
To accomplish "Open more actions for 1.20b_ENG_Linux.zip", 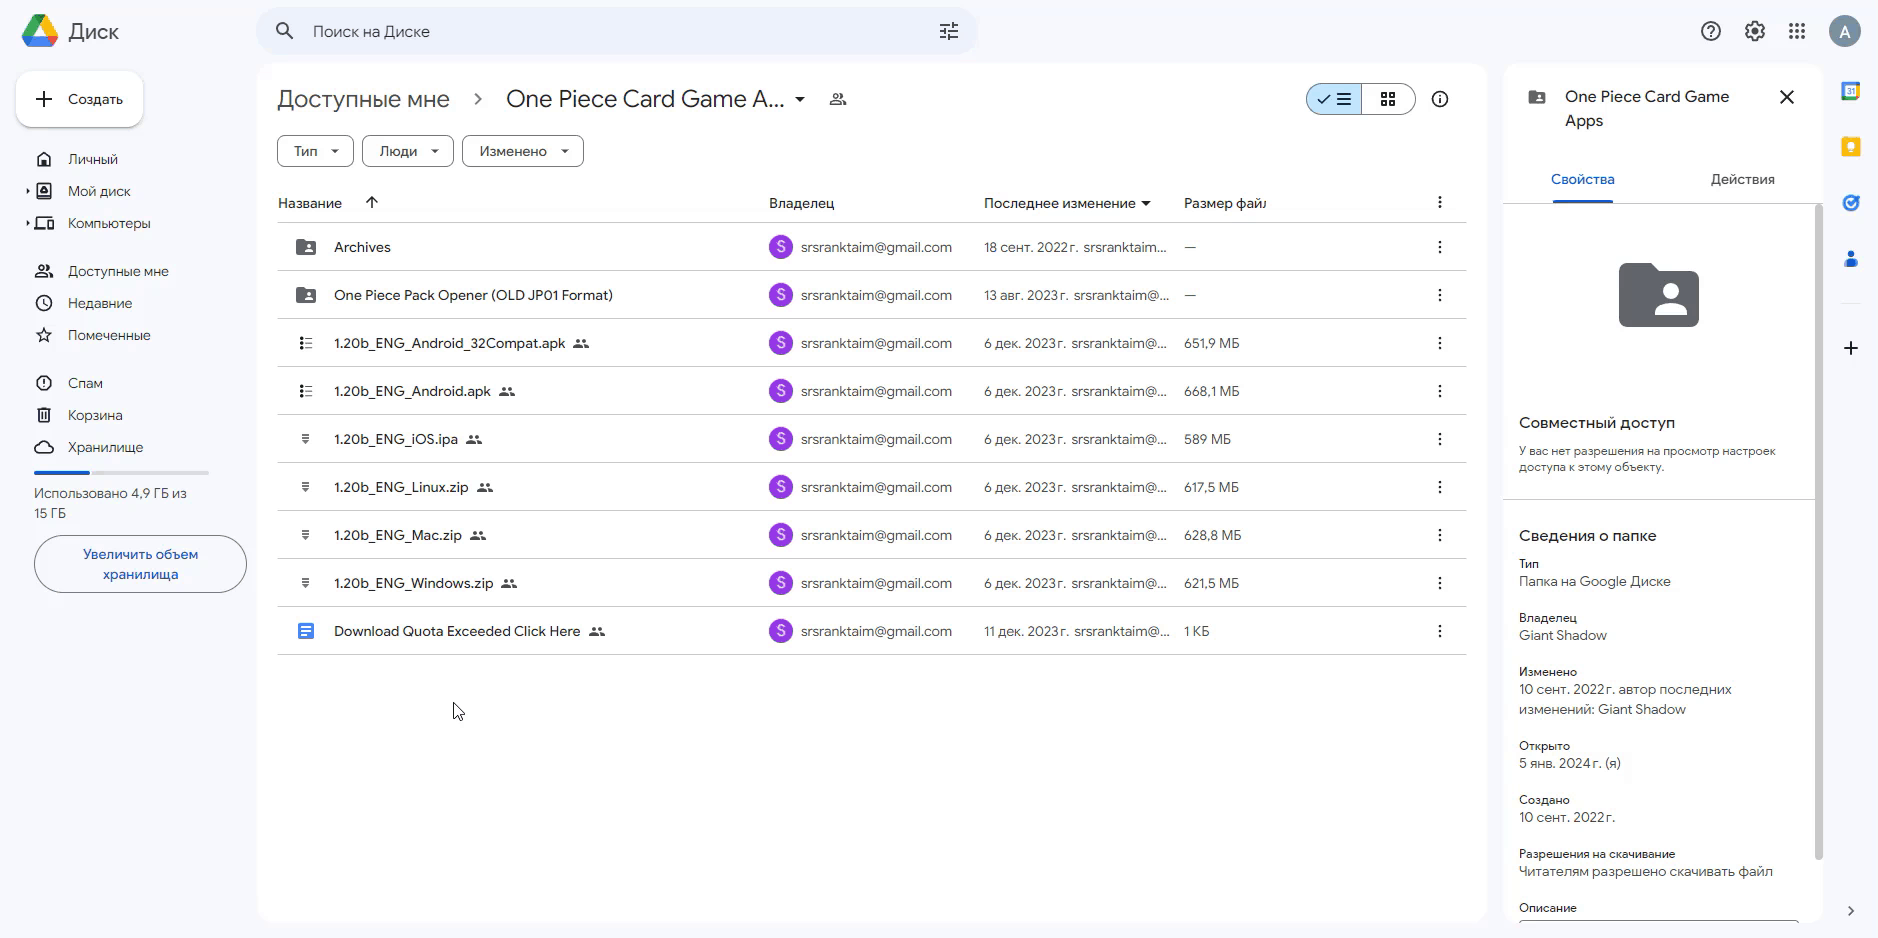I will [1439, 487].
